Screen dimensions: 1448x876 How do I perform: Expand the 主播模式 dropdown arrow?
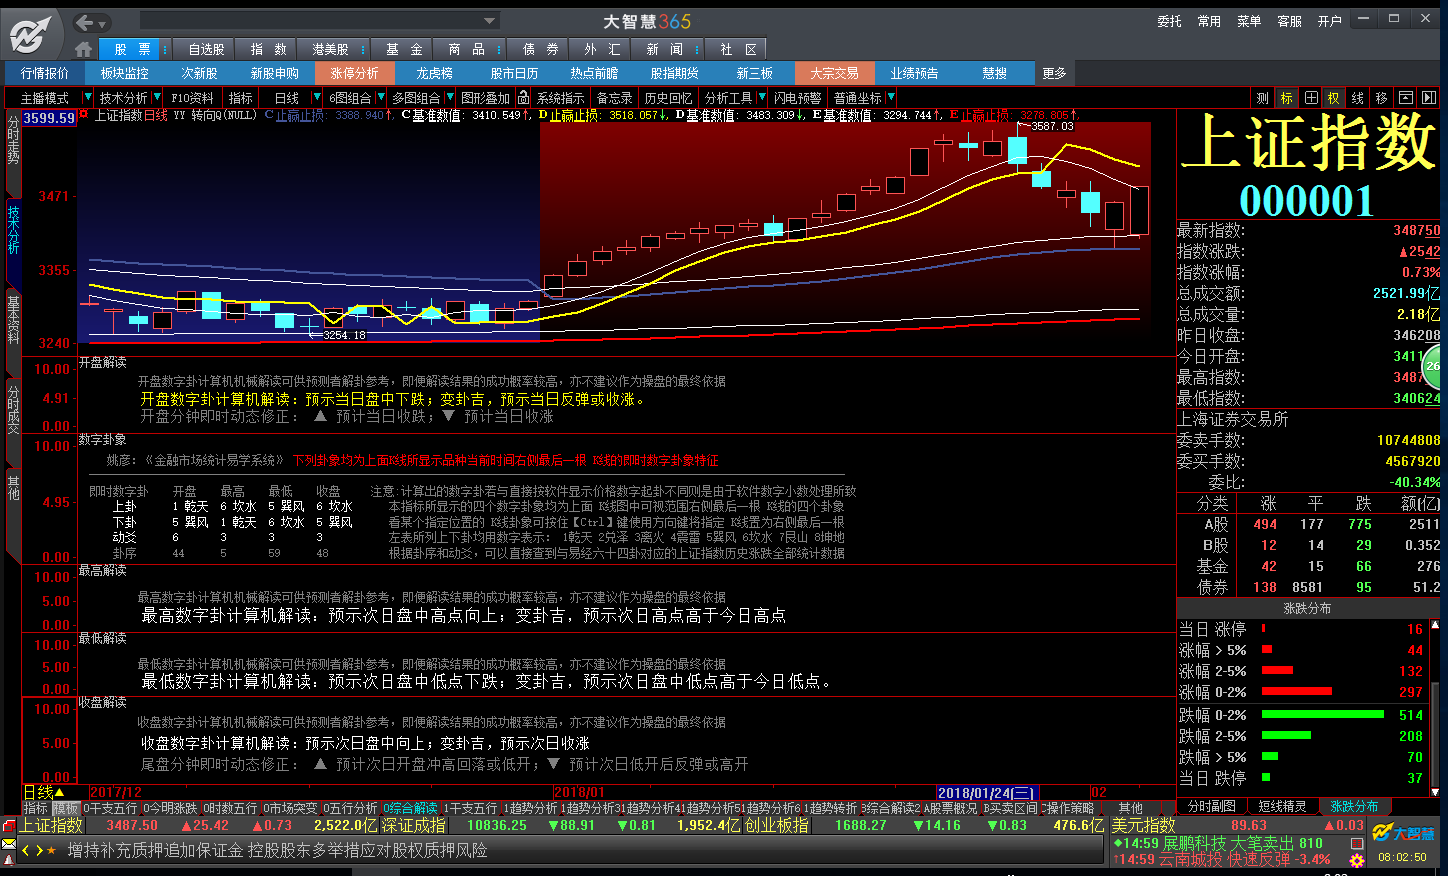[89, 97]
